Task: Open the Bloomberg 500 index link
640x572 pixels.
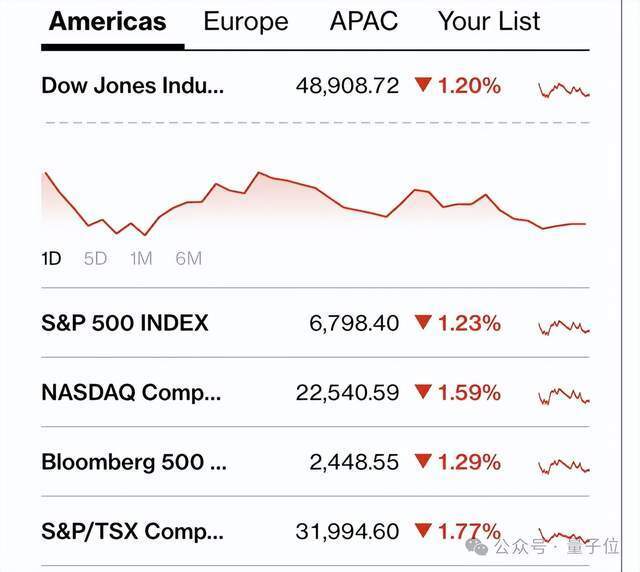Action: [x=136, y=462]
